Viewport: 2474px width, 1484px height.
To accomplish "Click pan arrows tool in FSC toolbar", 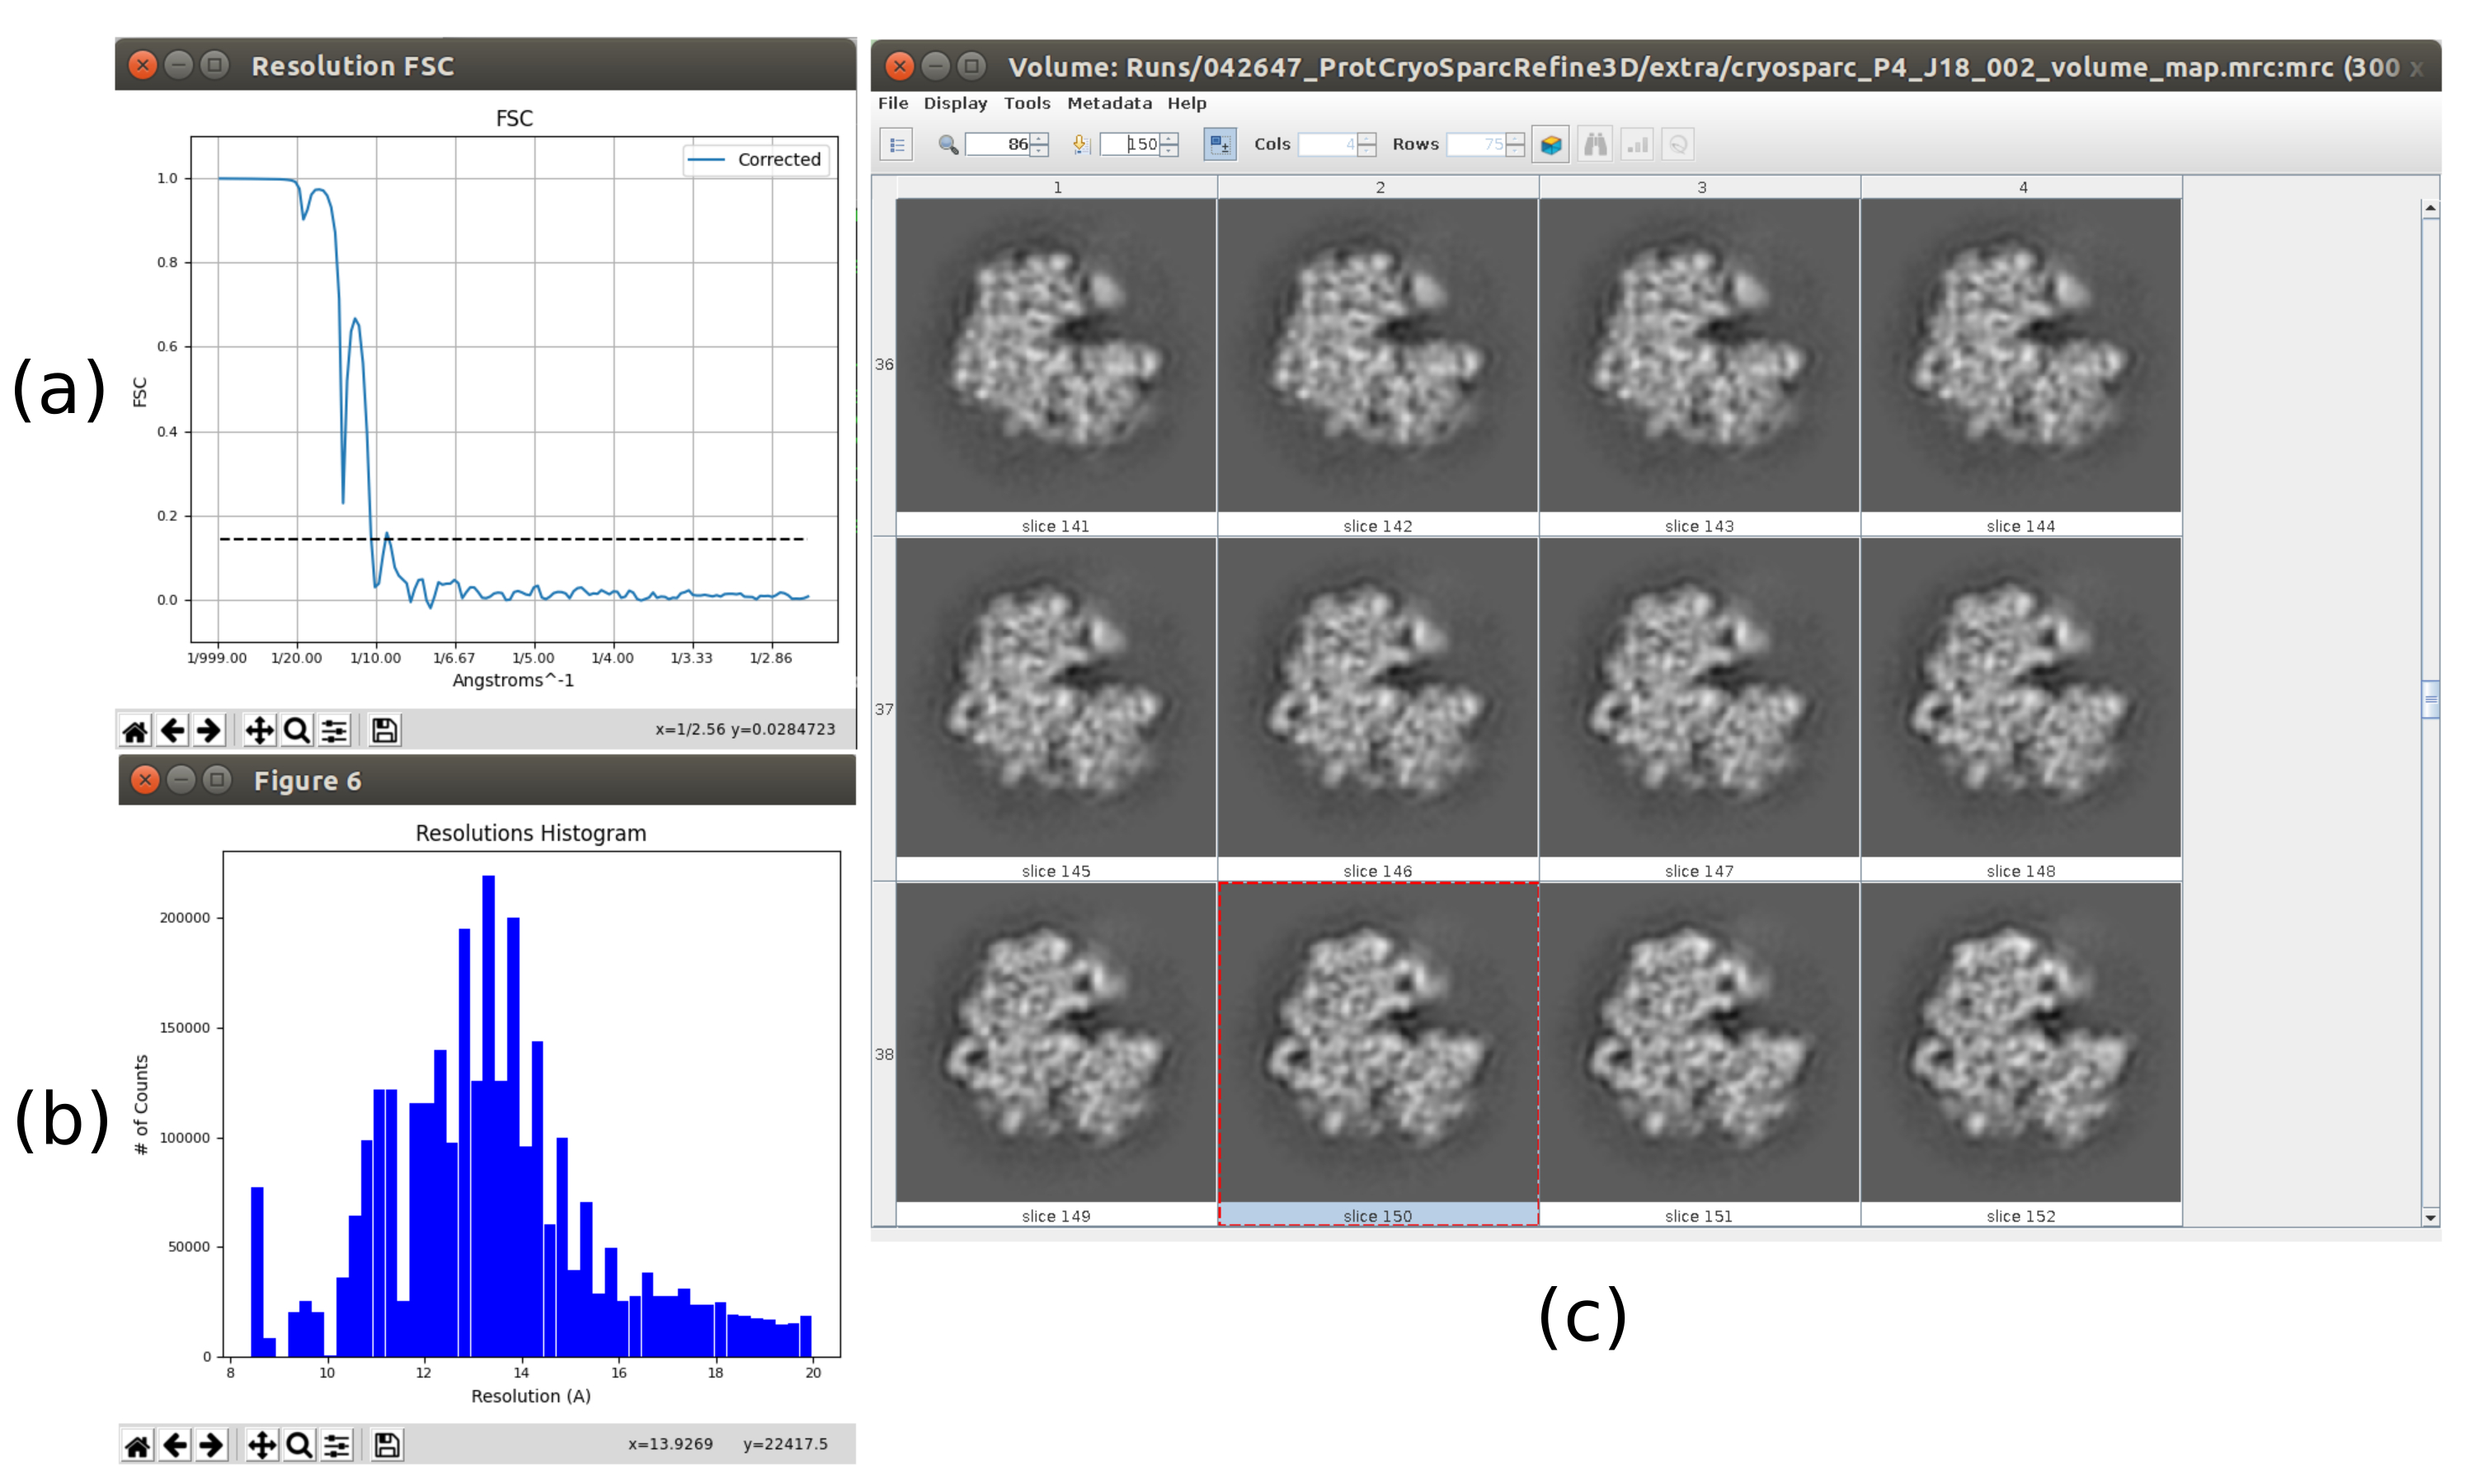I will (x=259, y=731).
